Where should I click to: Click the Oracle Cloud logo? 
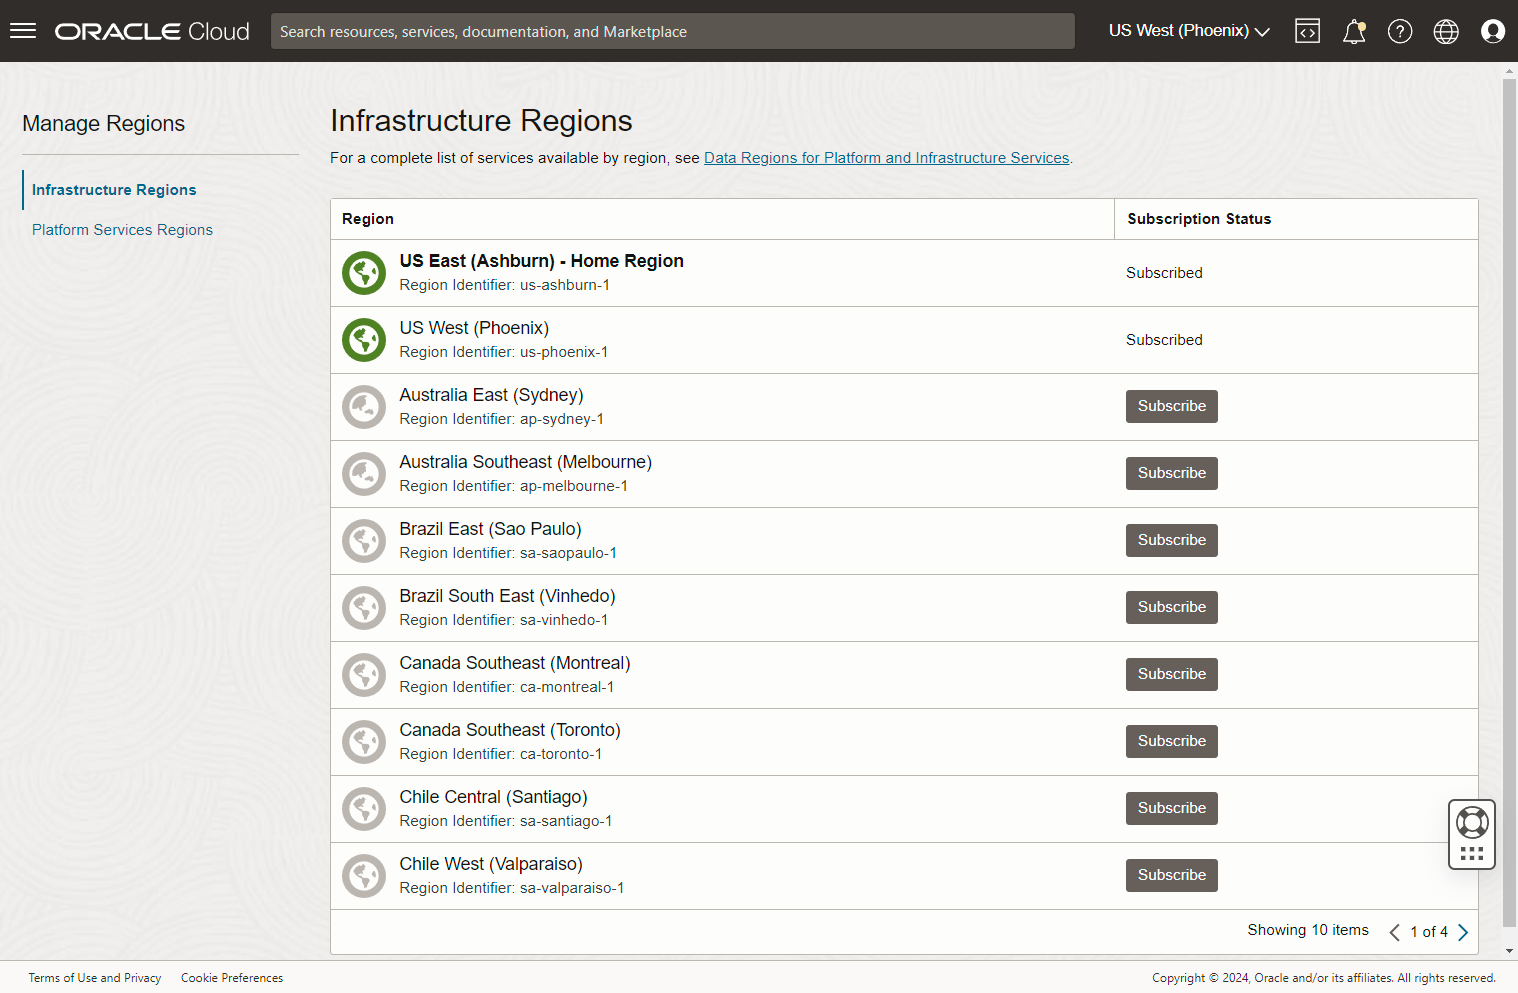pyautogui.click(x=152, y=31)
